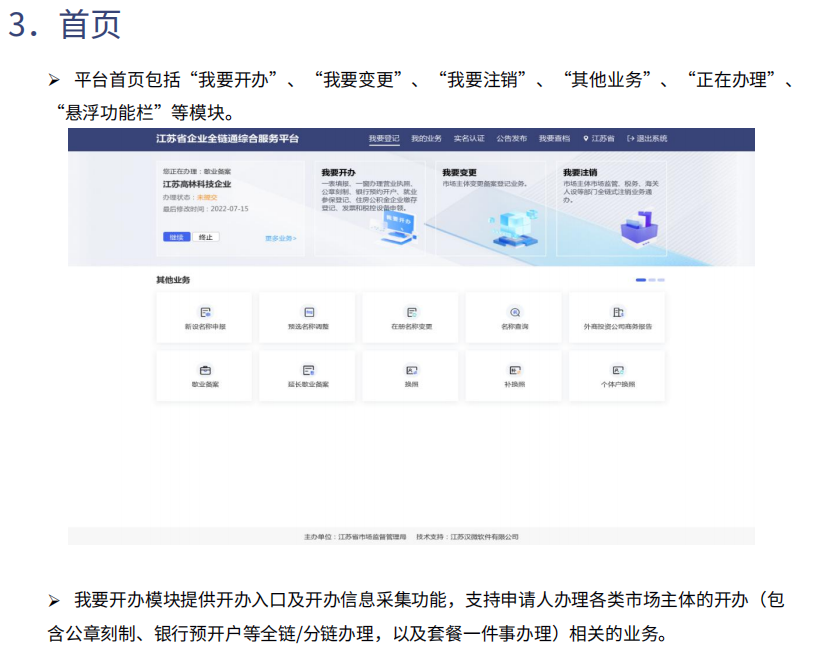This screenshot has width=821, height=660.
Task: Click the 退出系统 logout icon
Action: pos(630,139)
